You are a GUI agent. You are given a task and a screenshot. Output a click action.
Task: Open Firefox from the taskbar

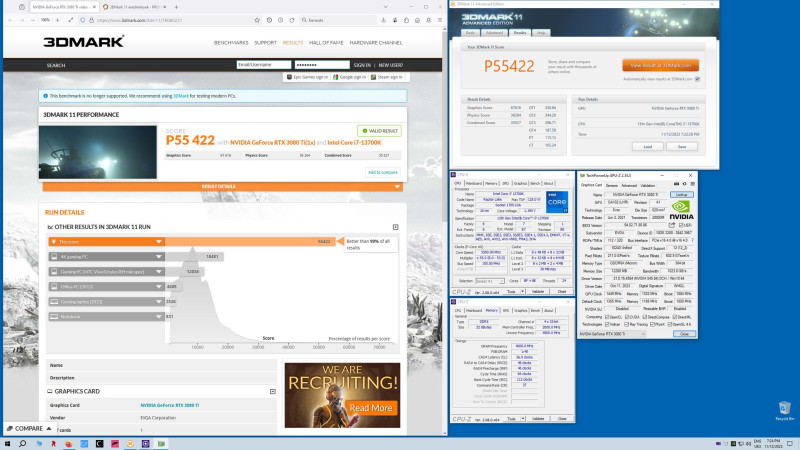click(x=68, y=444)
